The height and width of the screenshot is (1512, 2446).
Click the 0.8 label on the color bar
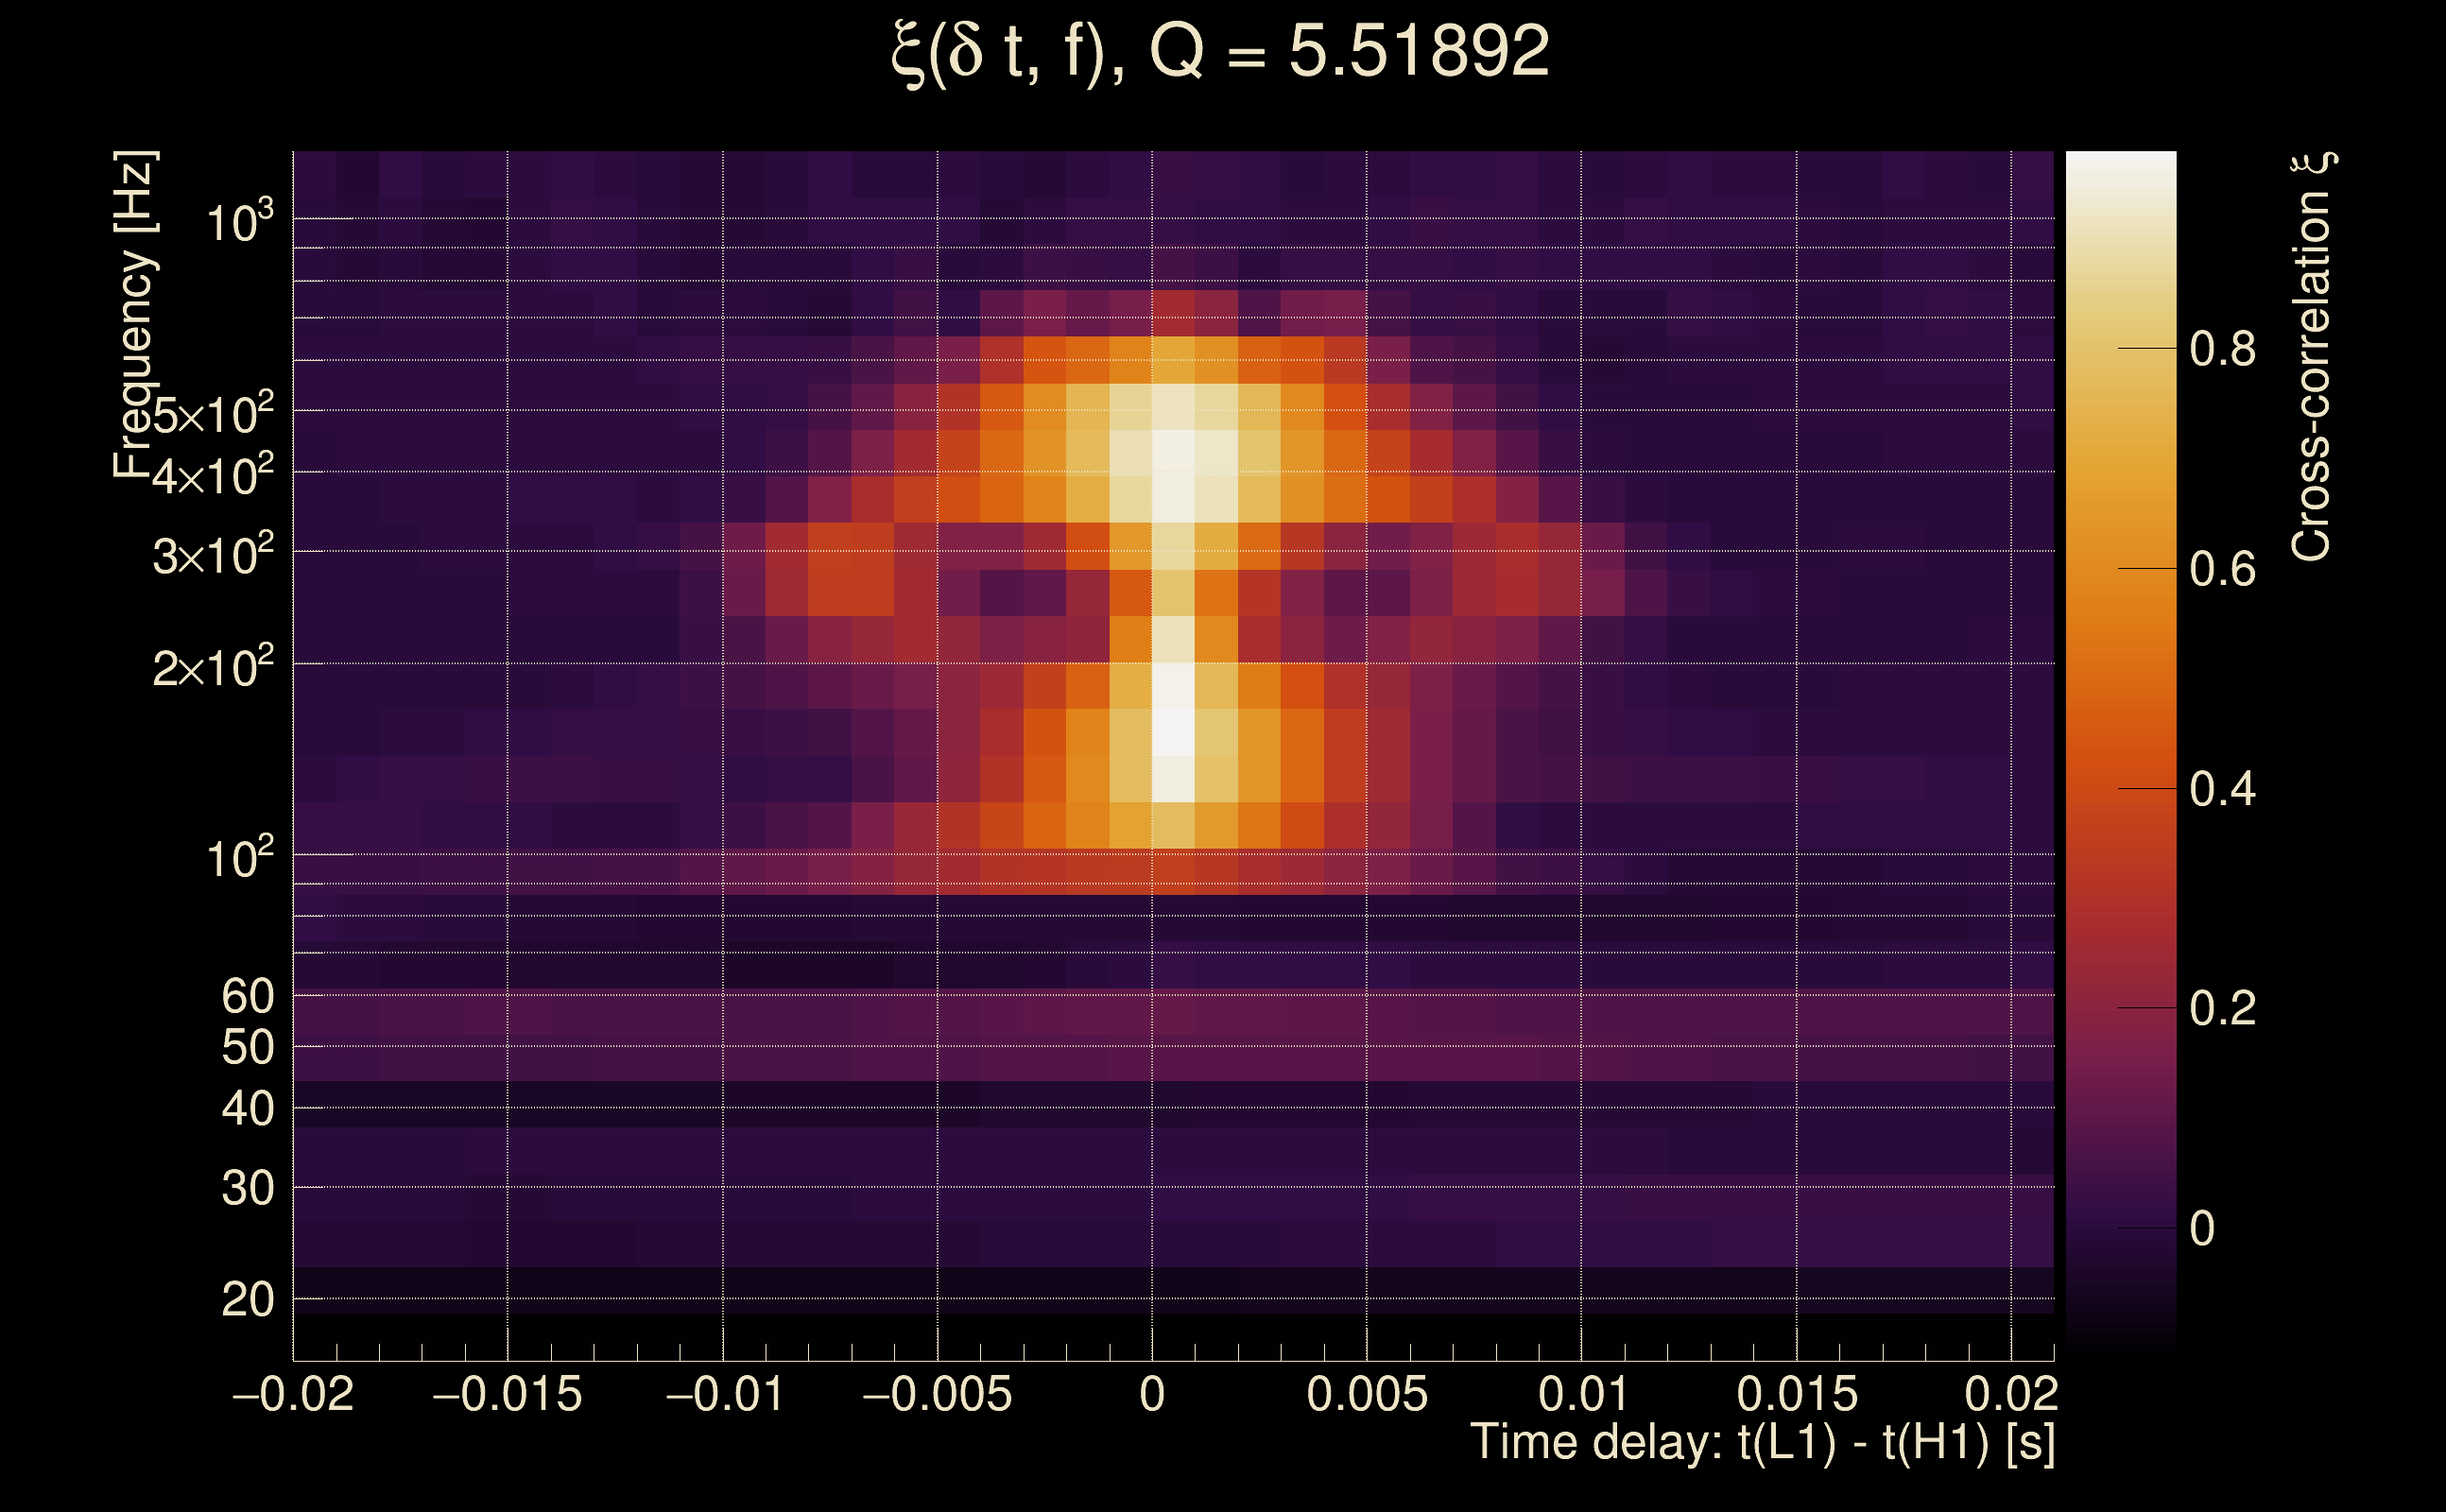pyautogui.click(x=2222, y=350)
